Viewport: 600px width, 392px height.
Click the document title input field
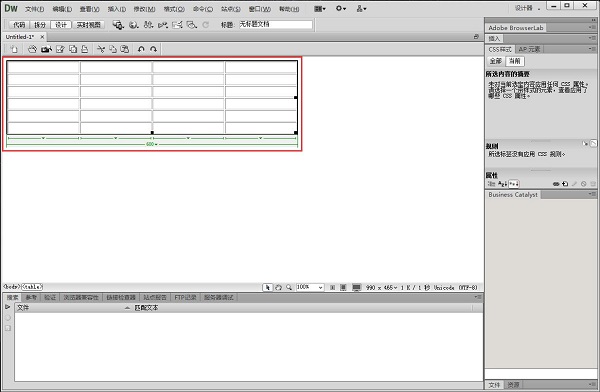[276, 24]
